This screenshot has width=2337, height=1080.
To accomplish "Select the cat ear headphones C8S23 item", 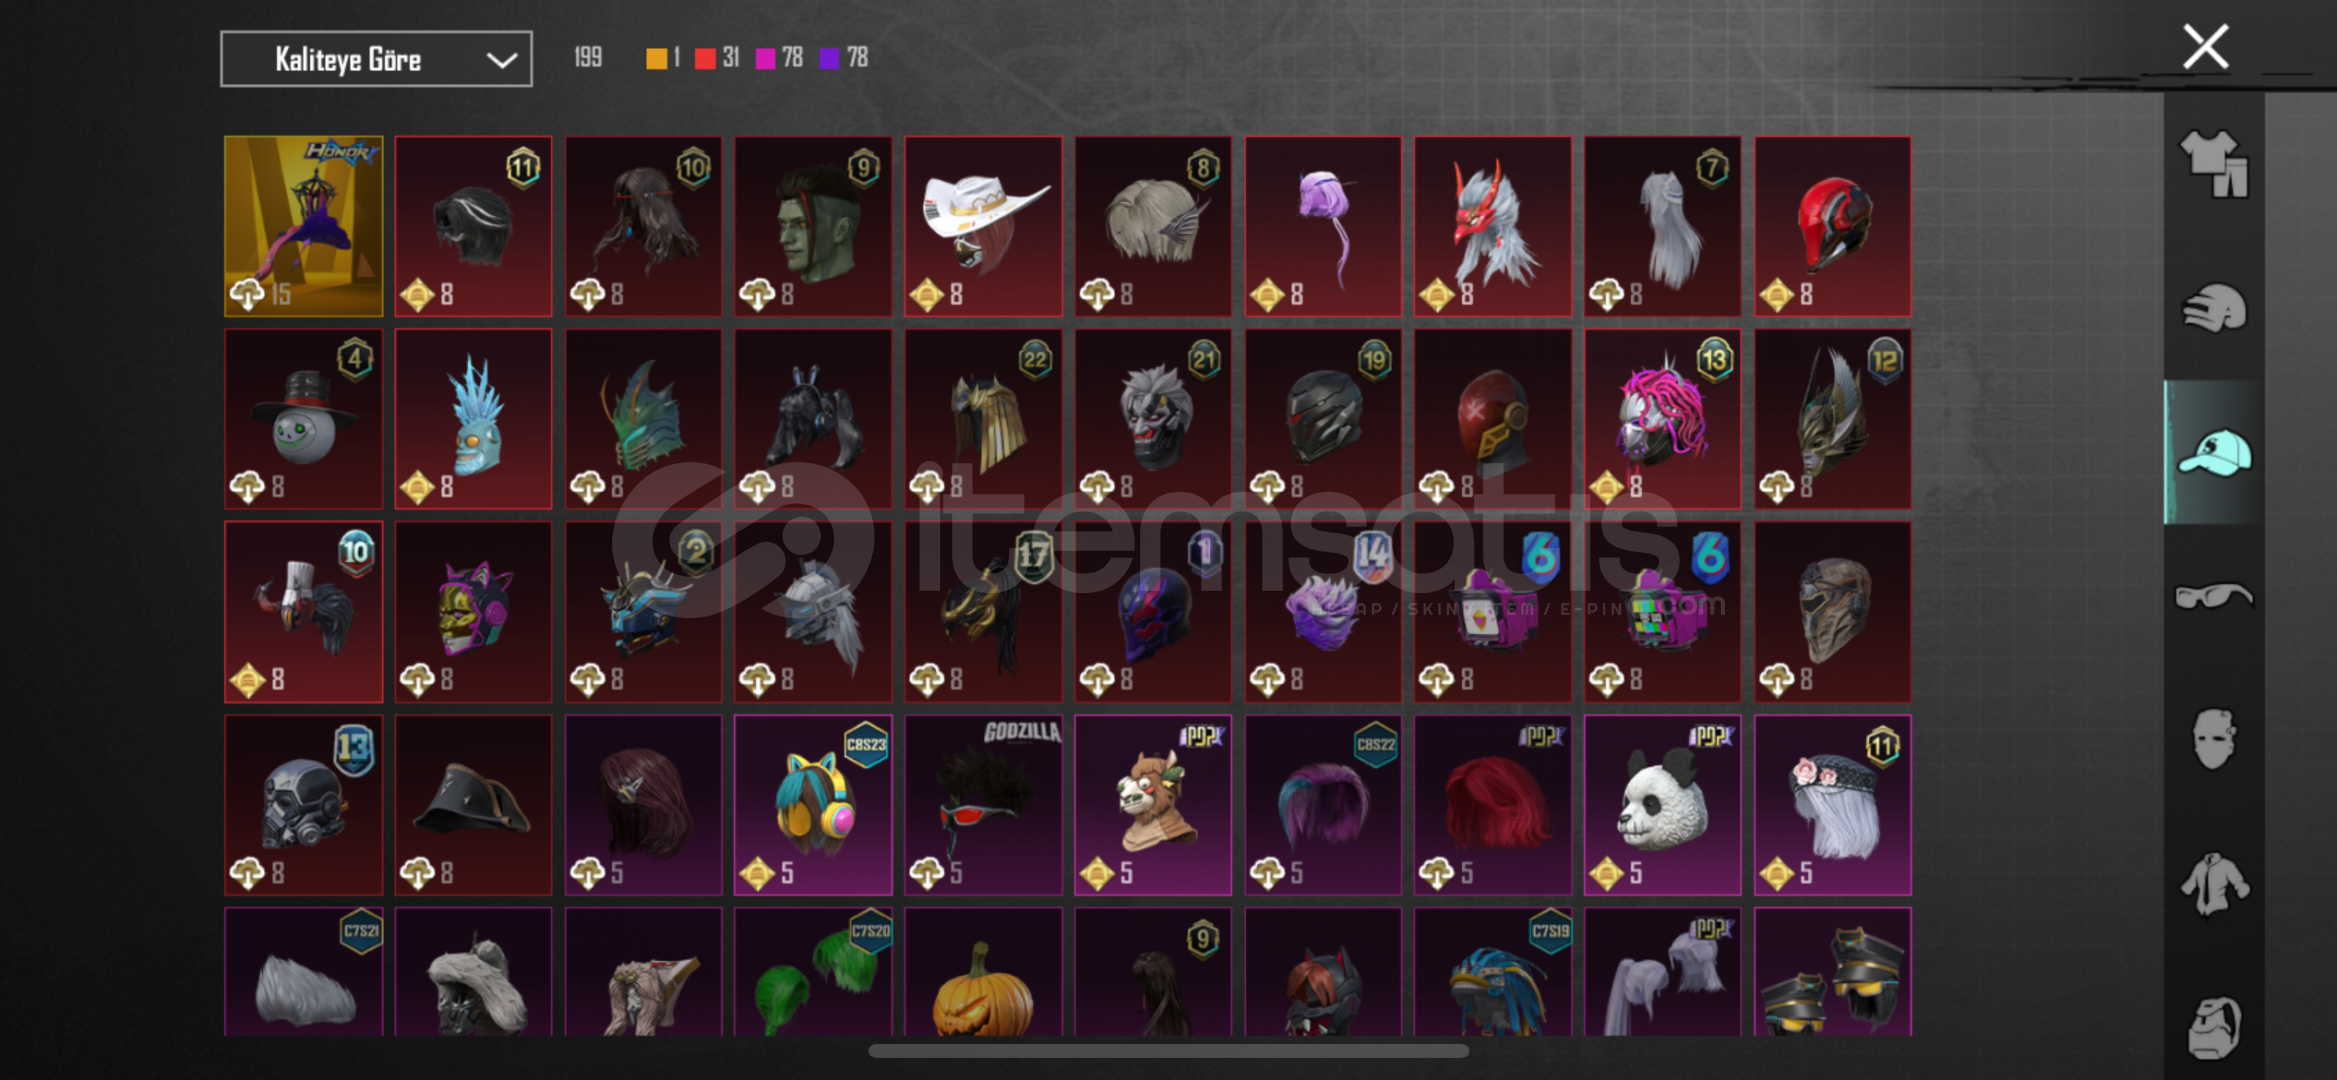I will click(x=813, y=804).
